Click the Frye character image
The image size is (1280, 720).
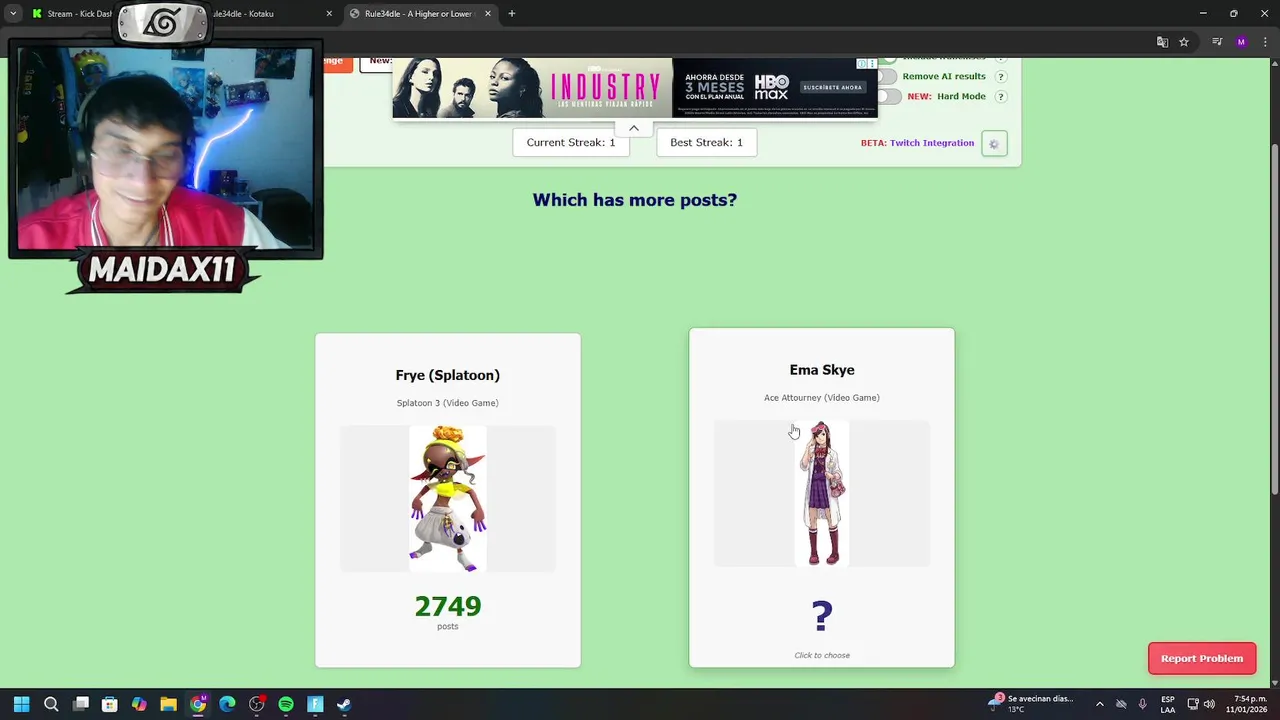[448, 498]
